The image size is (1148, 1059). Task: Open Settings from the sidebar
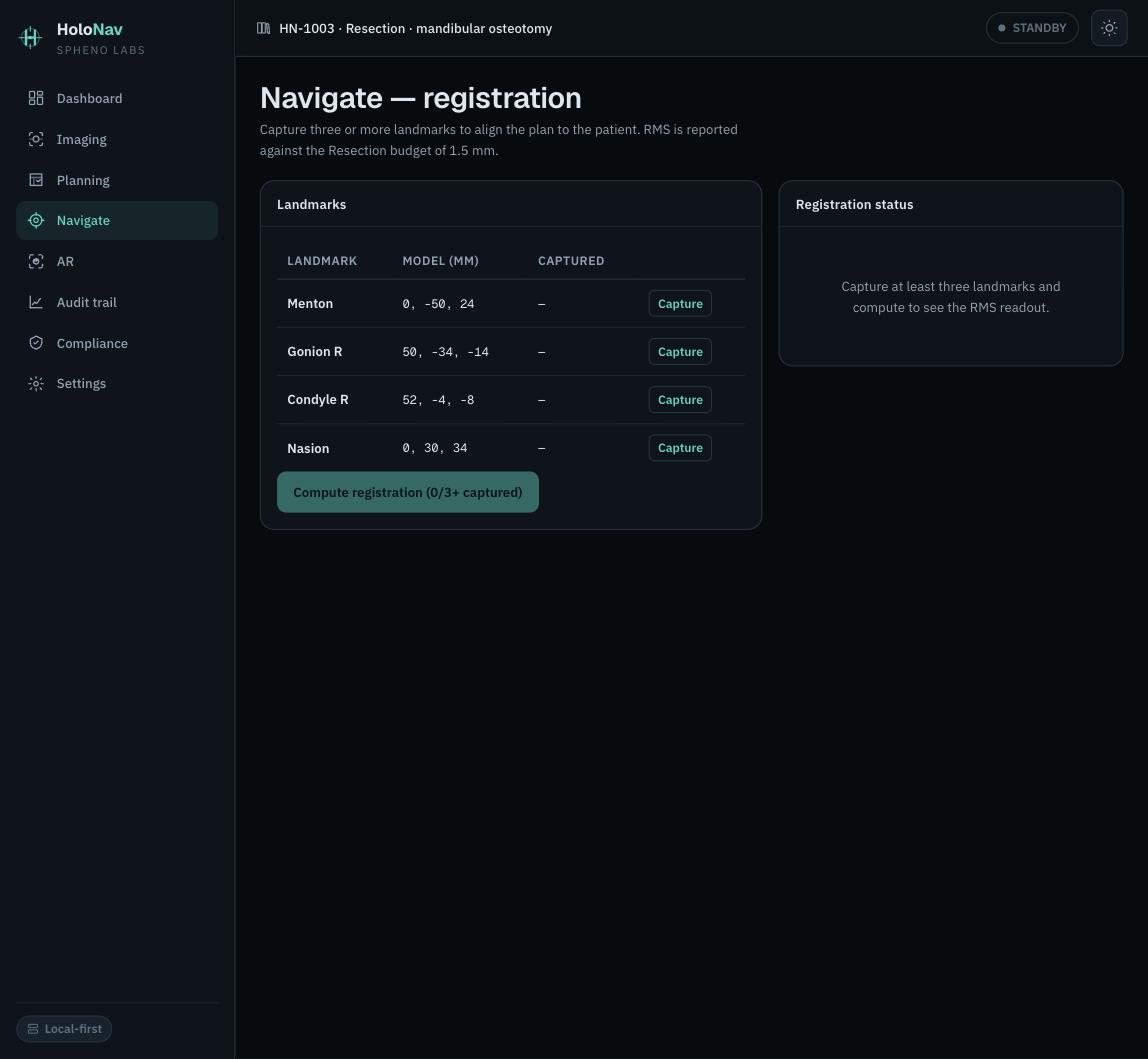[x=117, y=384]
